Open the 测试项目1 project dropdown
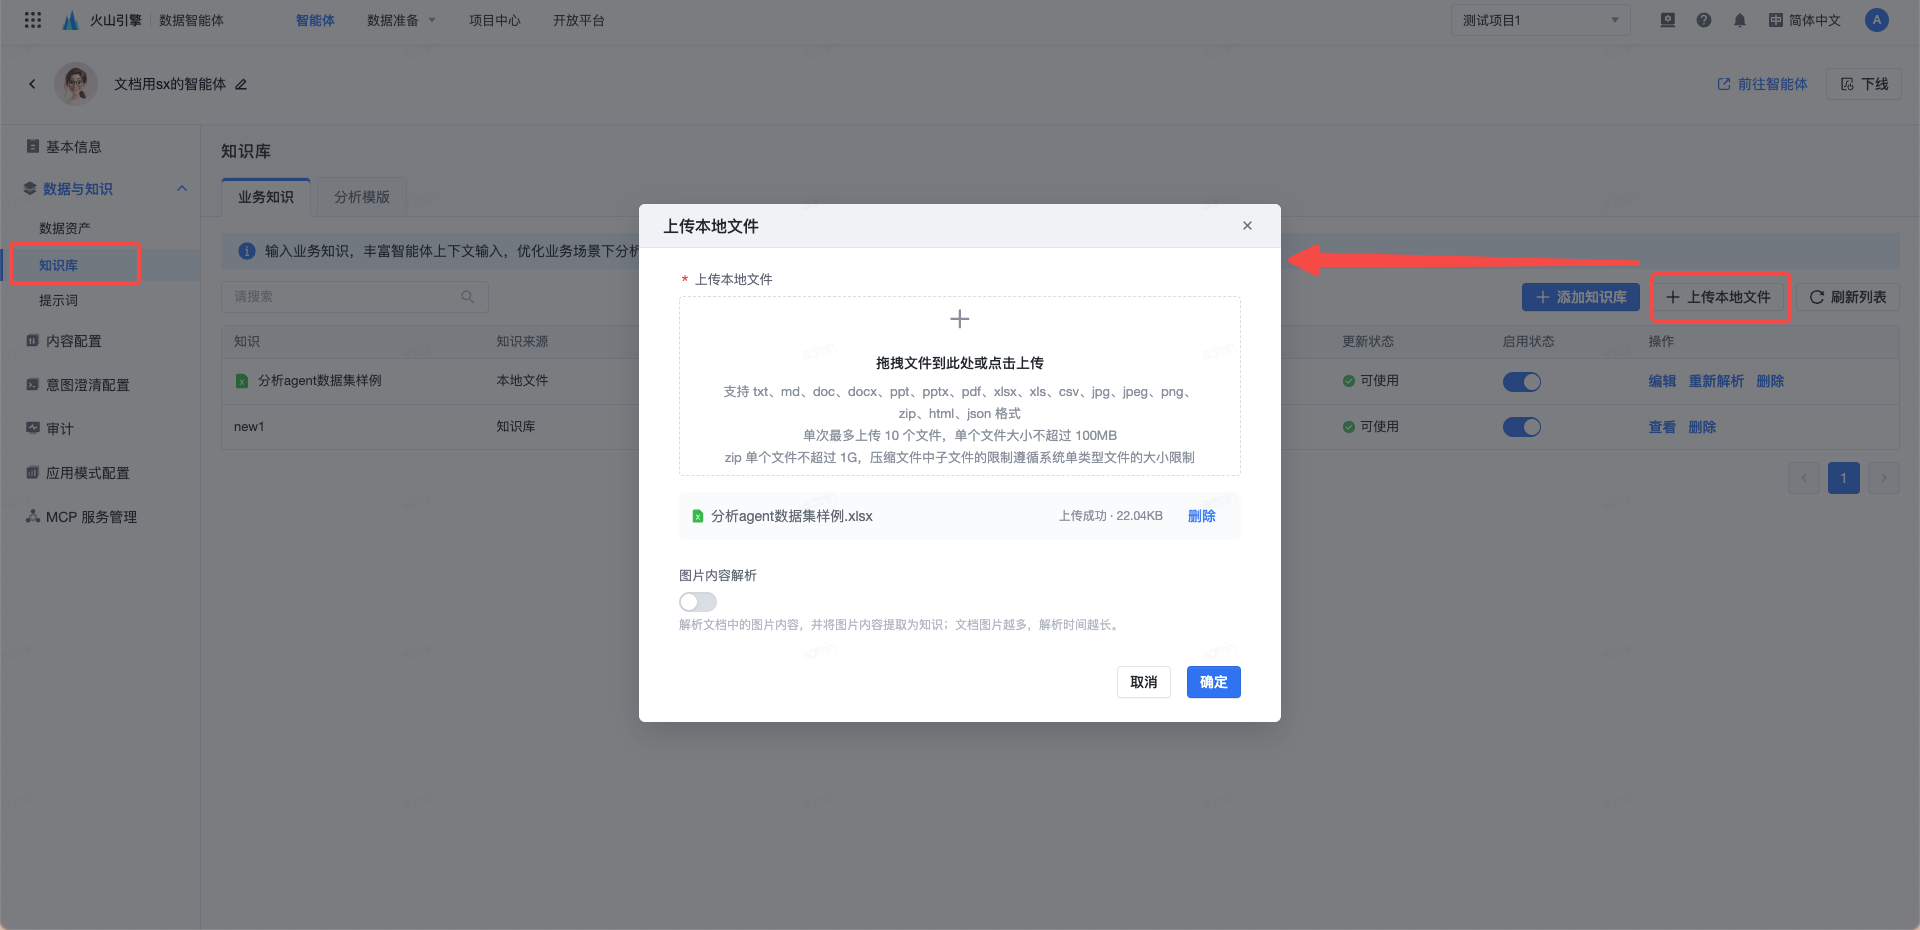The width and height of the screenshot is (1920, 930). coord(1540,20)
